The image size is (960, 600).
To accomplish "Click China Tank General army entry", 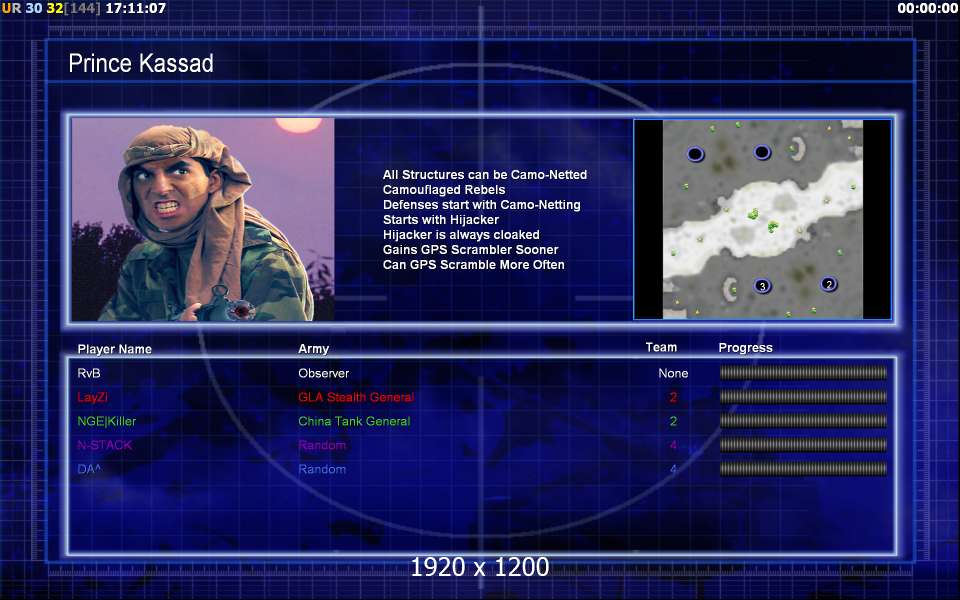I will coord(354,421).
